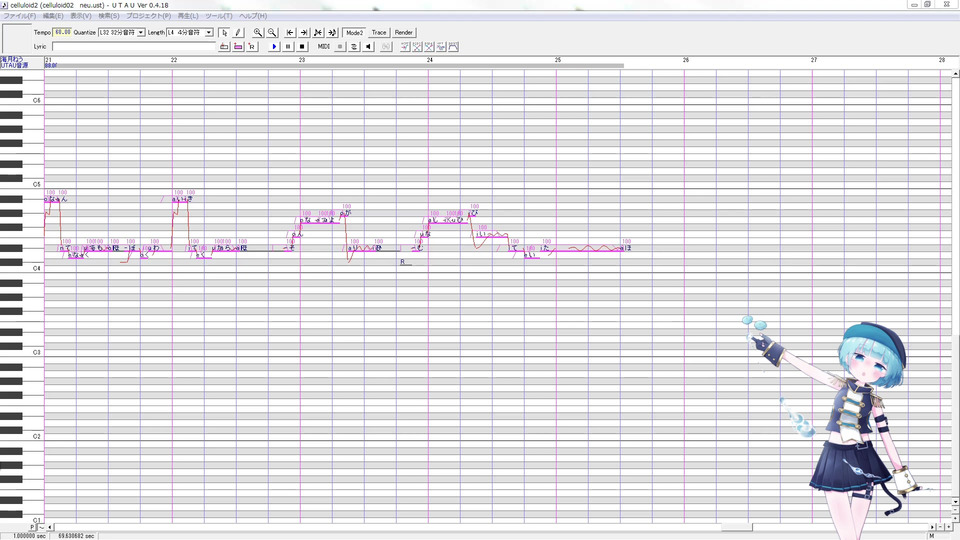Click the C5 piano key label
Viewport: 960px width, 540px height.
37,184
